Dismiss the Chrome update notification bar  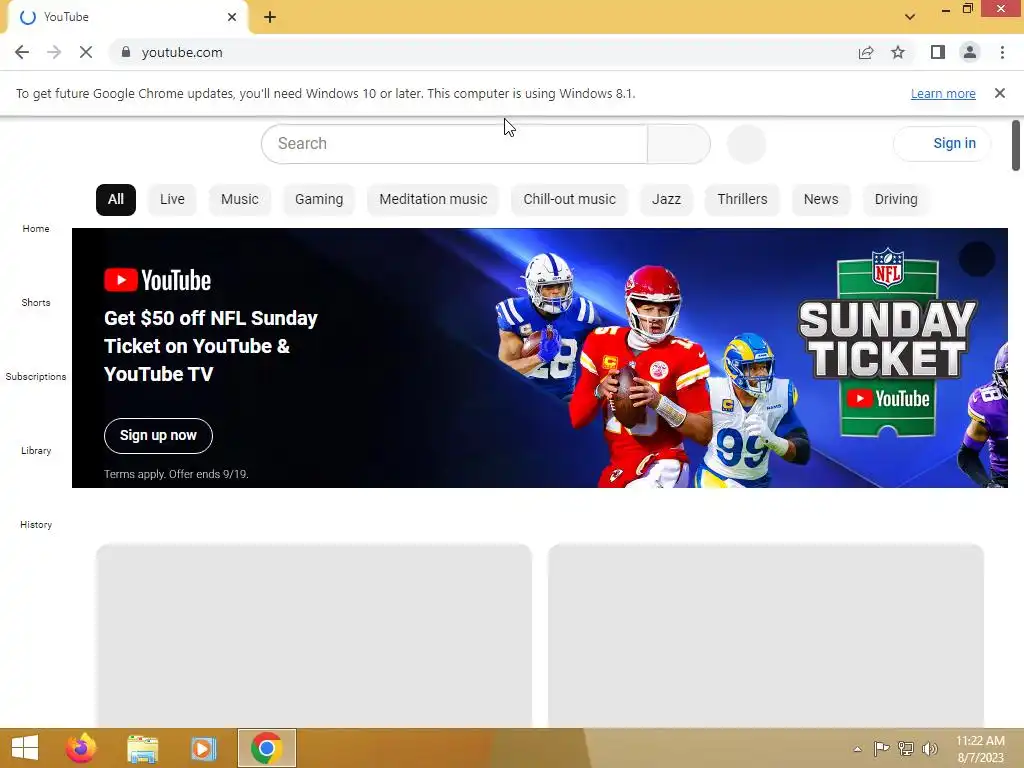pyautogui.click(x=999, y=93)
